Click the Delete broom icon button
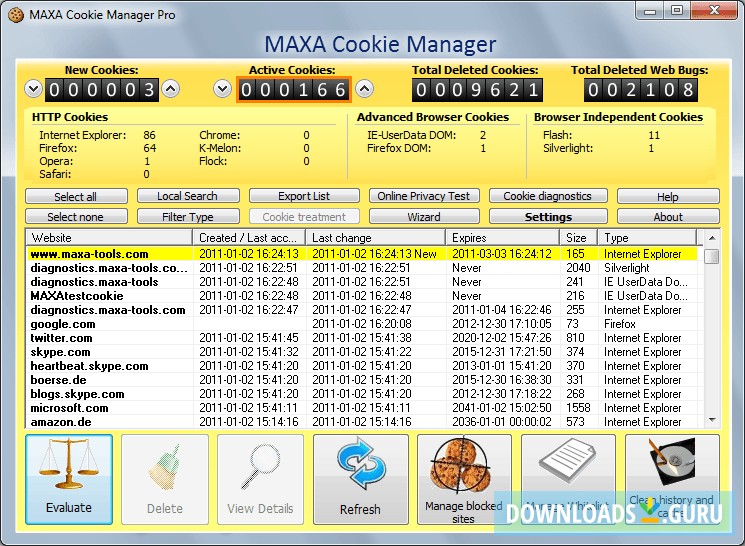Screen dimensions: 745x546 point(165,479)
